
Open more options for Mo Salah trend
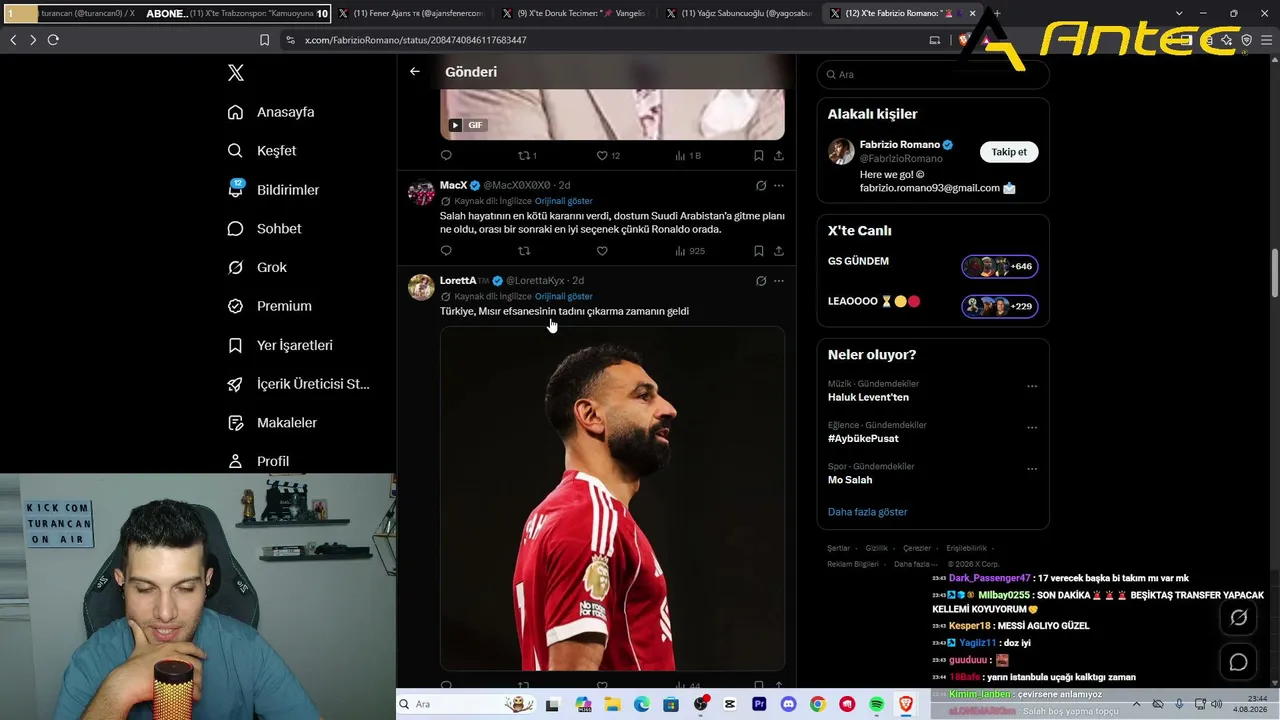point(1032,468)
